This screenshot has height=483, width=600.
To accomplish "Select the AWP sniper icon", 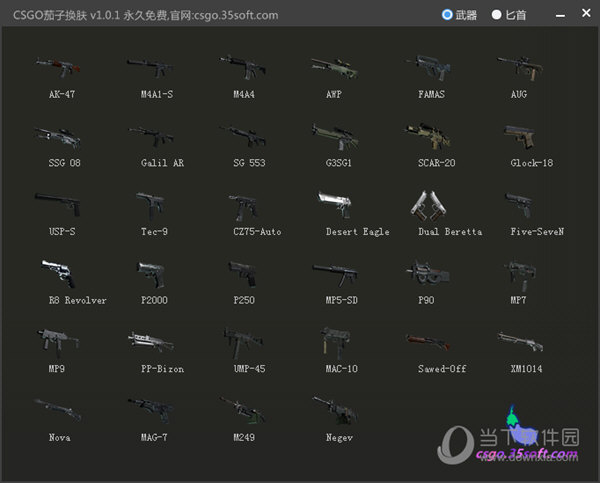I will 335,67.
